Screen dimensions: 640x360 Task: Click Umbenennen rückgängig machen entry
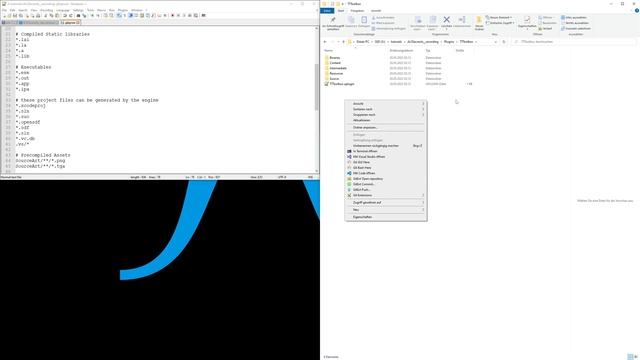[x=385, y=146]
